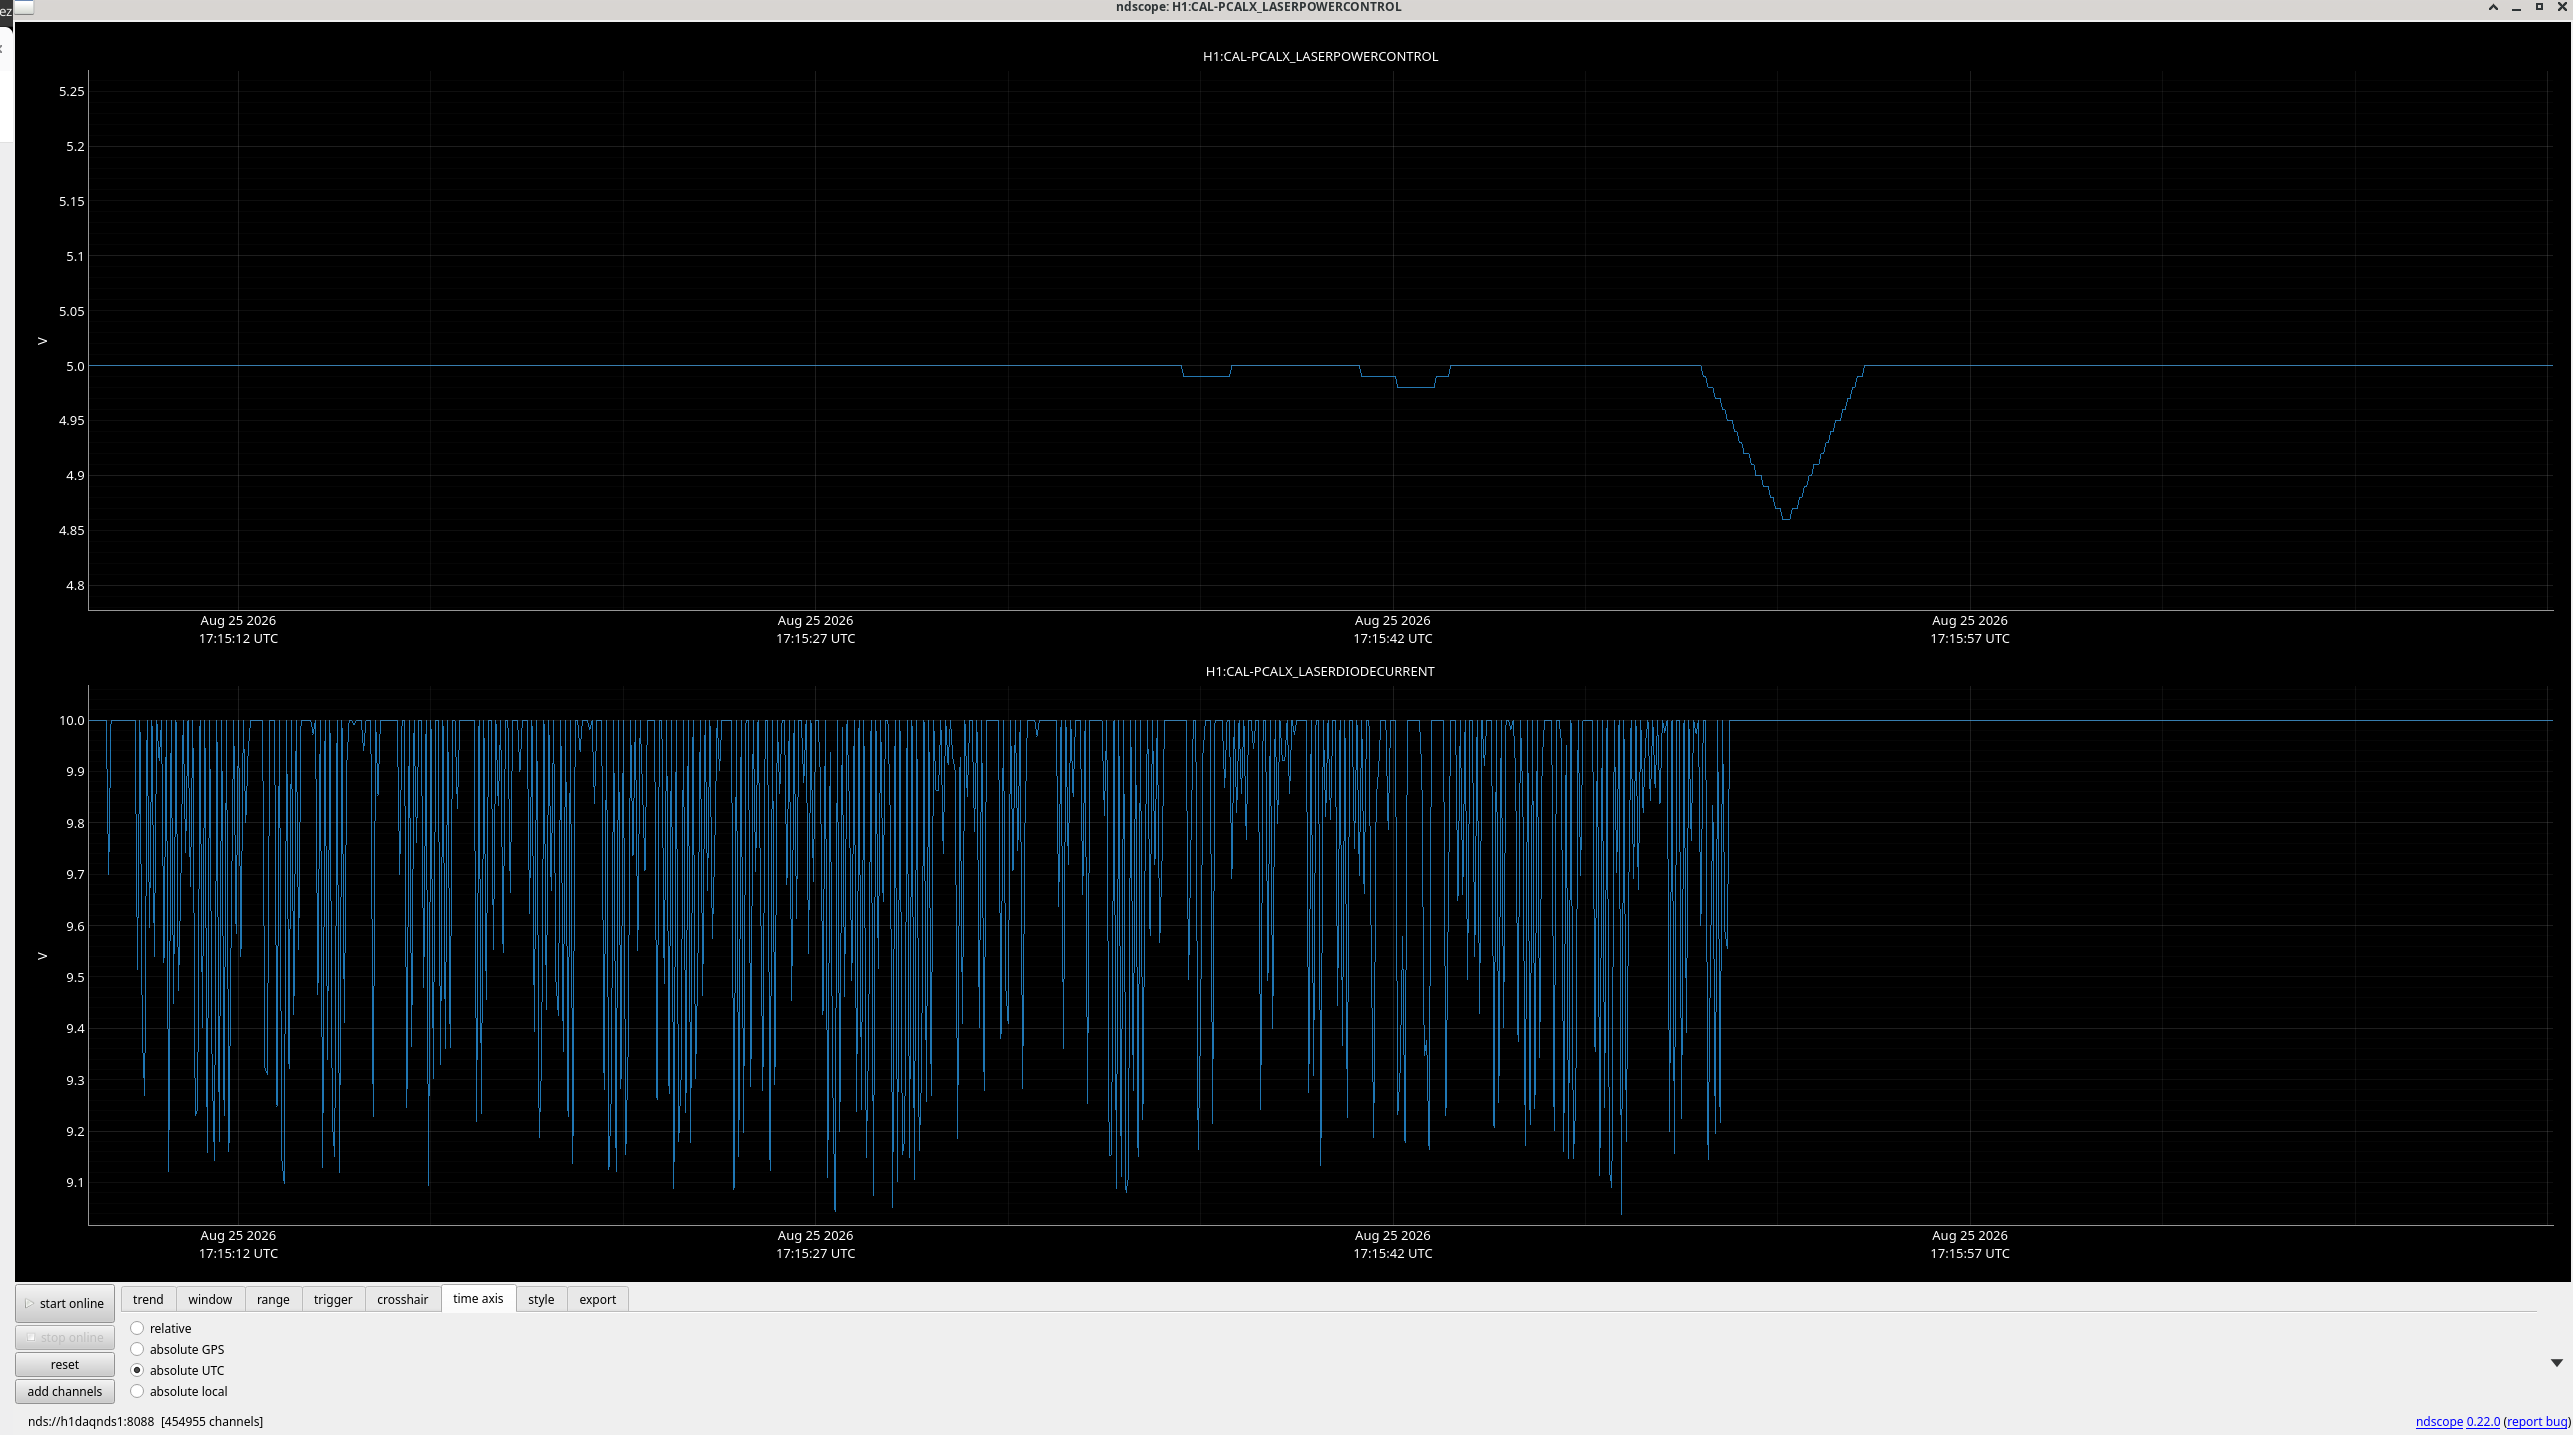The image size is (2573, 1435).
Task: Click the V axis label of LASERPOWERCONTROL plot
Action: [x=42, y=341]
